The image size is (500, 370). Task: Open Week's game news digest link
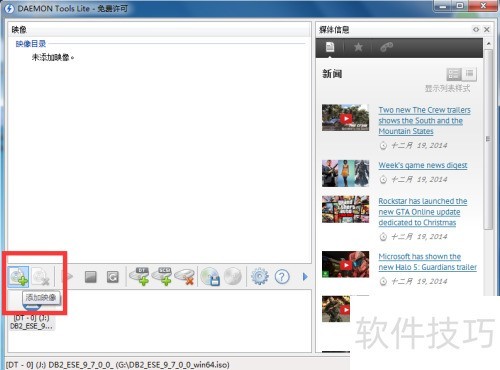423,165
